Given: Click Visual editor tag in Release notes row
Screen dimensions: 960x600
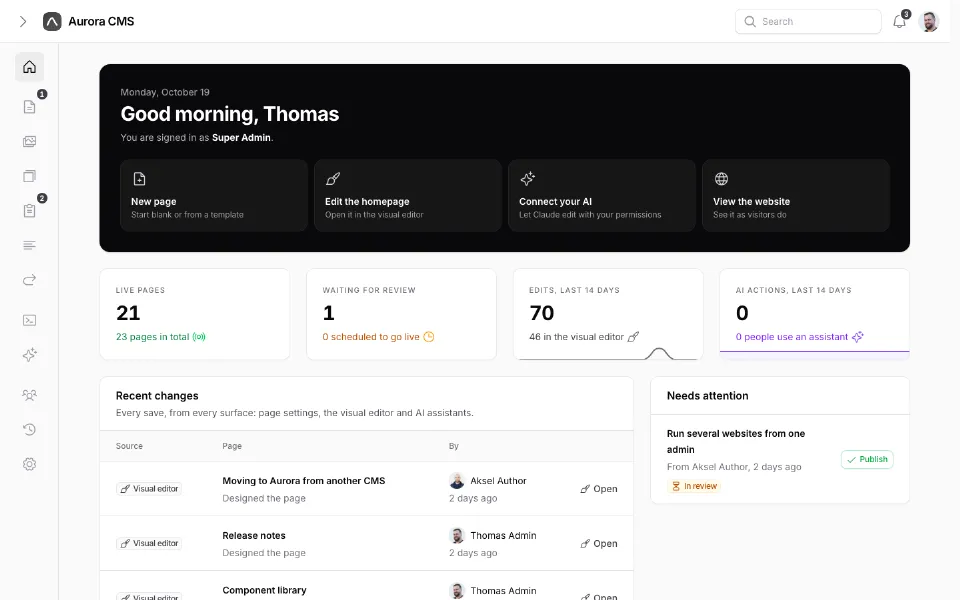Looking at the screenshot, I should coord(149,543).
